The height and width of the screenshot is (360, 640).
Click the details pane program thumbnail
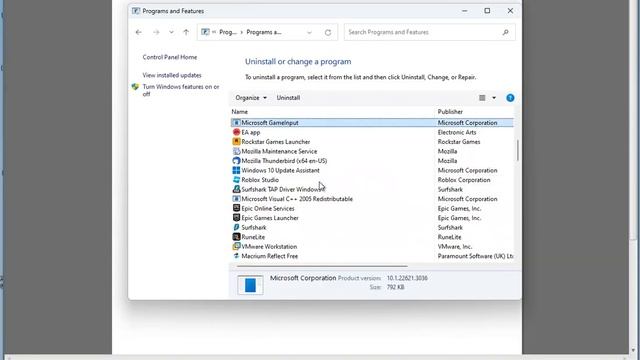click(x=250, y=285)
